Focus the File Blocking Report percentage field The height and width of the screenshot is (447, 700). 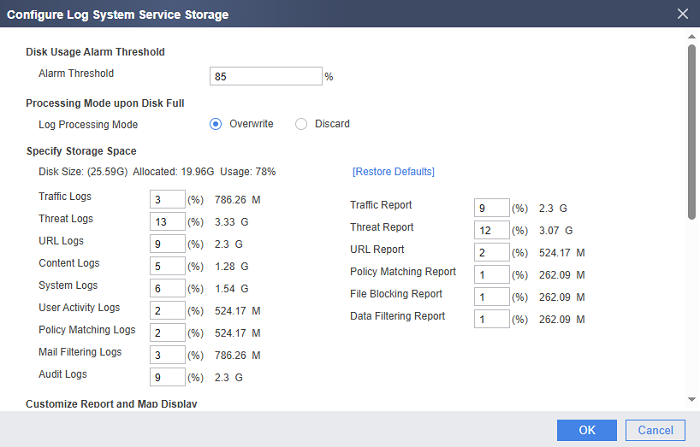(492, 297)
